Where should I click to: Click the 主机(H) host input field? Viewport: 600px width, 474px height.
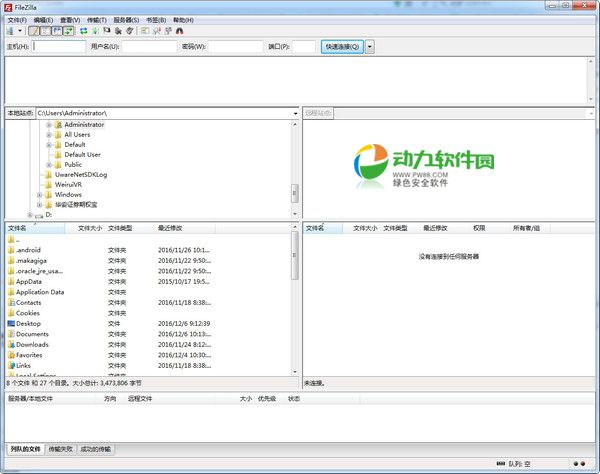point(59,47)
